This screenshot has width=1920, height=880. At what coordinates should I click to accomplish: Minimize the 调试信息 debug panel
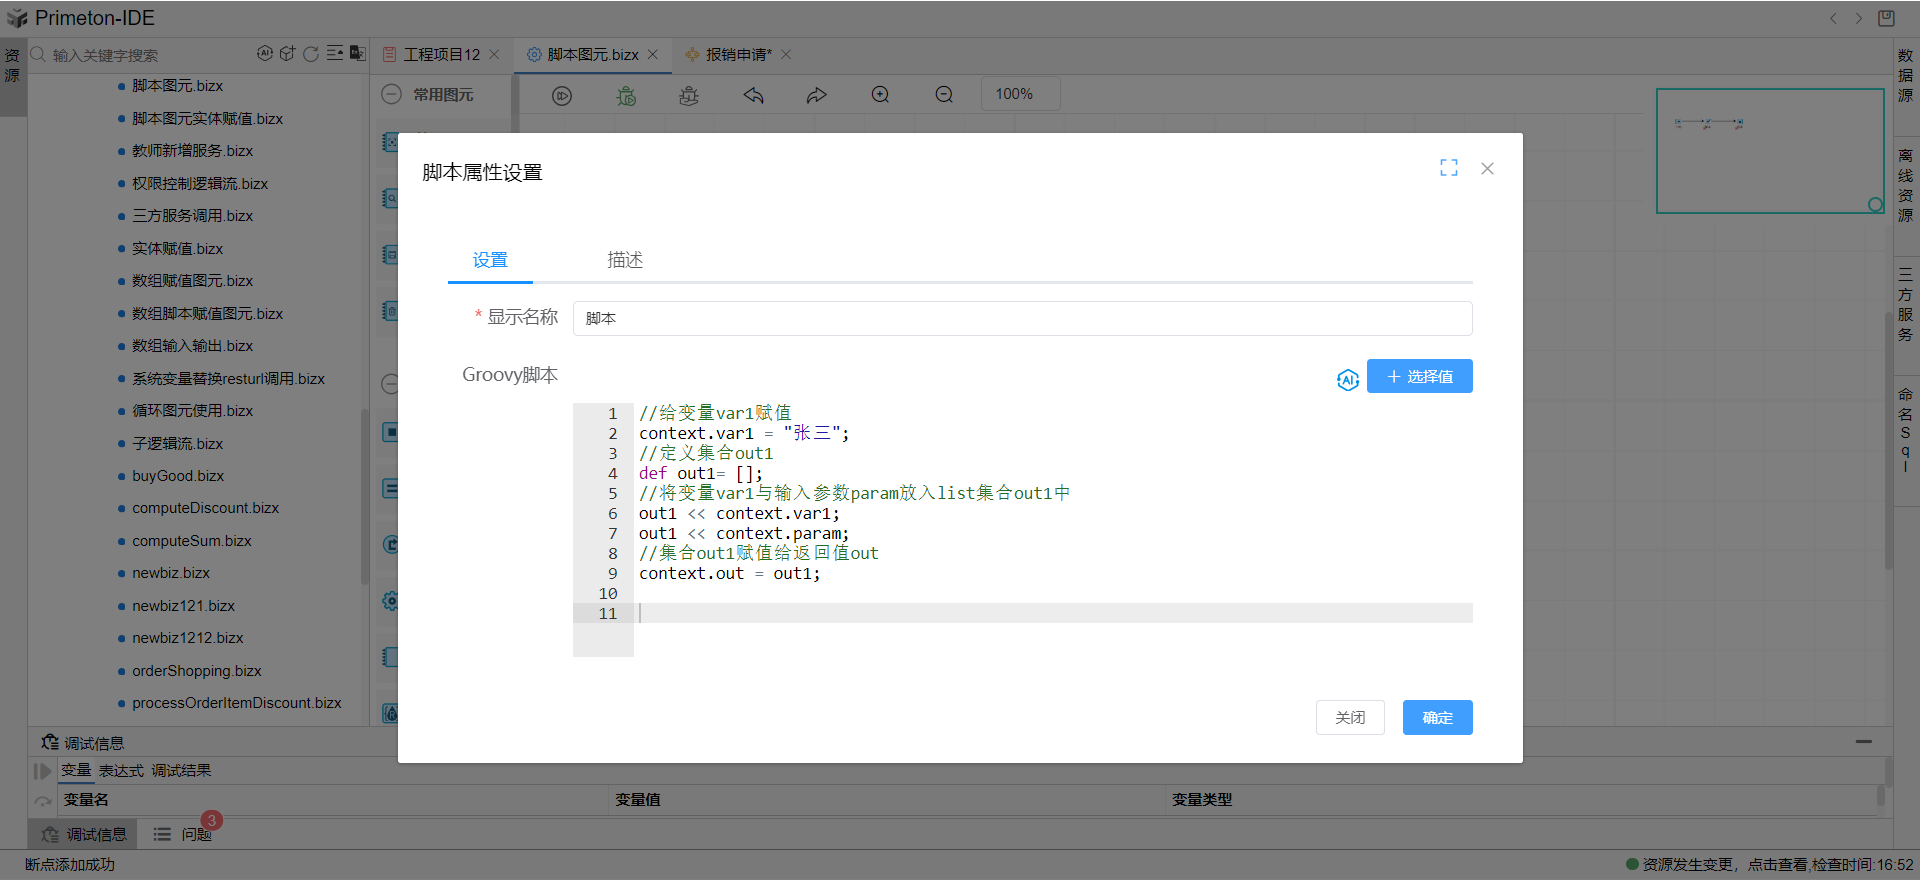point(1863,742)
